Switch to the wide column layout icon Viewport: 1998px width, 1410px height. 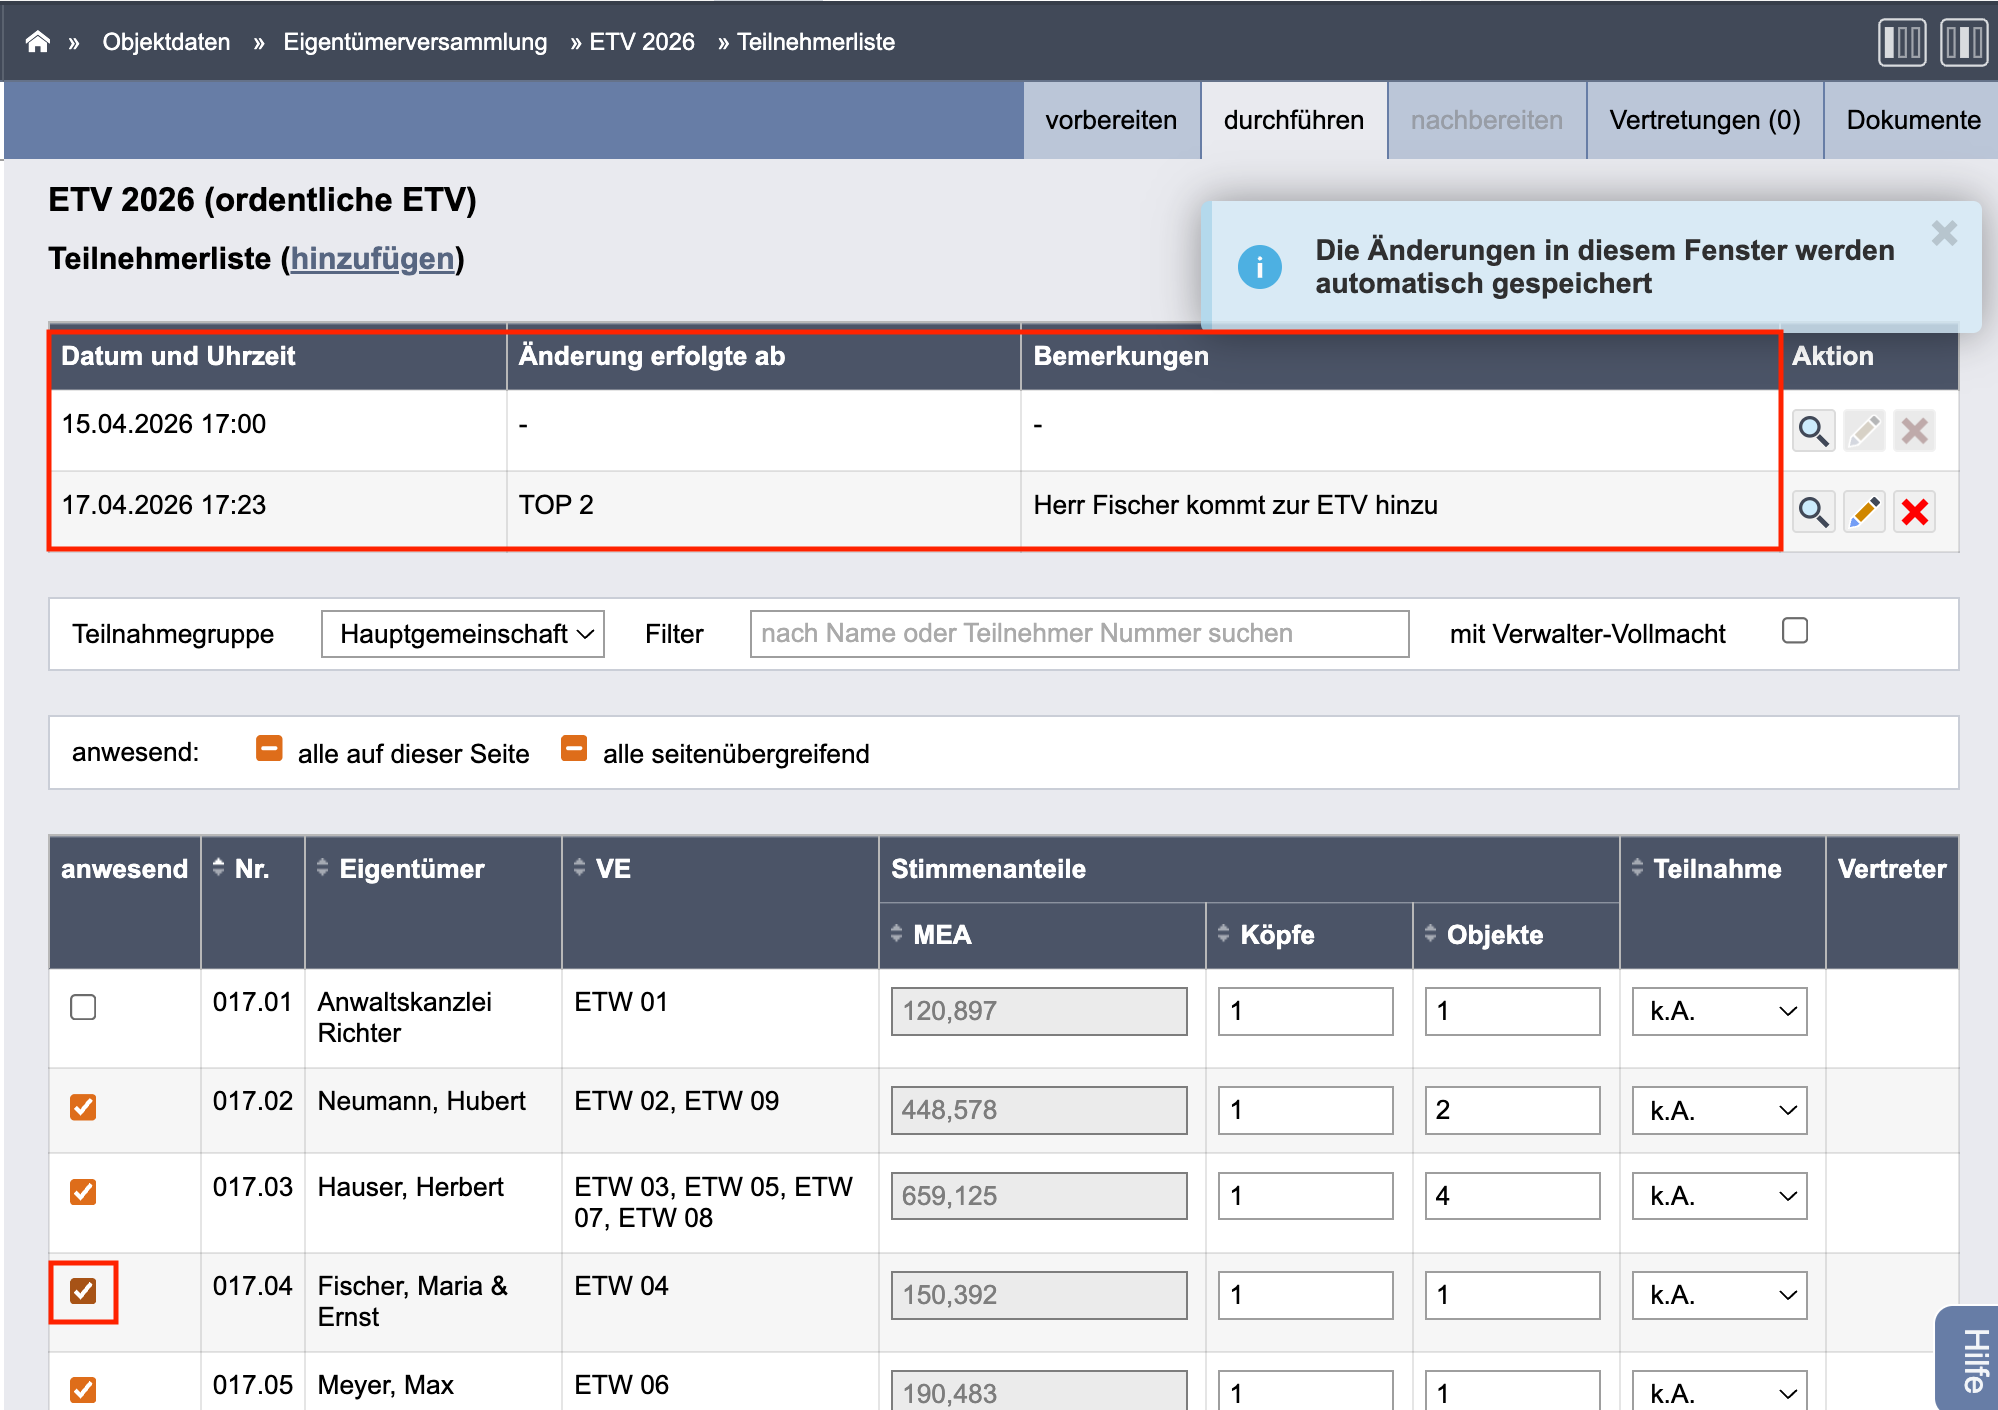[x=1964, y=43]
